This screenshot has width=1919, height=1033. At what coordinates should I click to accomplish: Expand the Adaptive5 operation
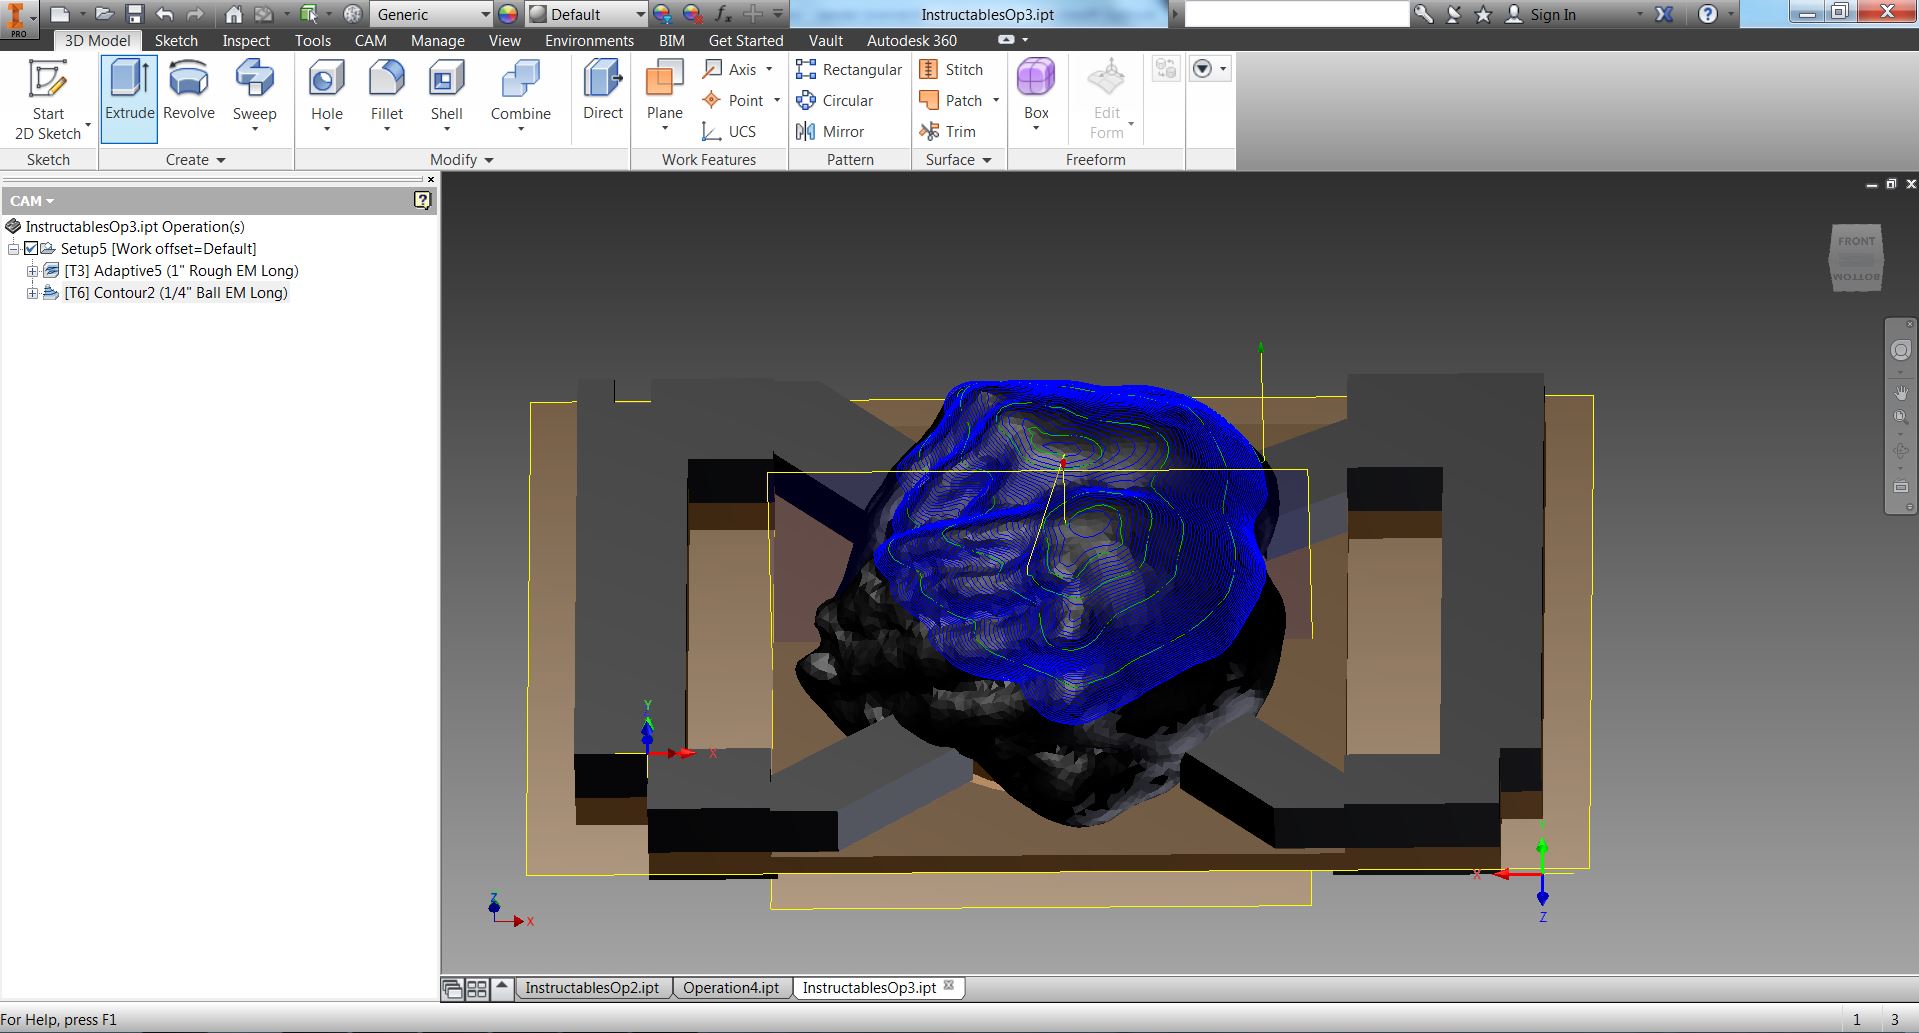tap(32, 270)
